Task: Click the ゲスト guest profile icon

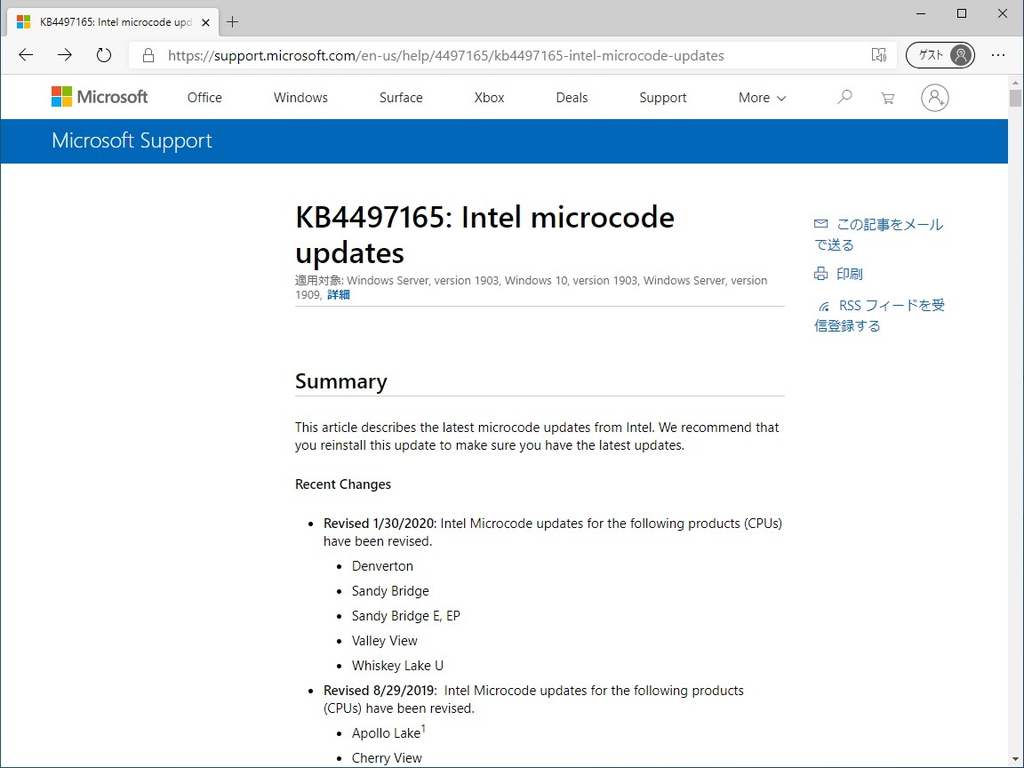Action: click(x=940, y=55)
